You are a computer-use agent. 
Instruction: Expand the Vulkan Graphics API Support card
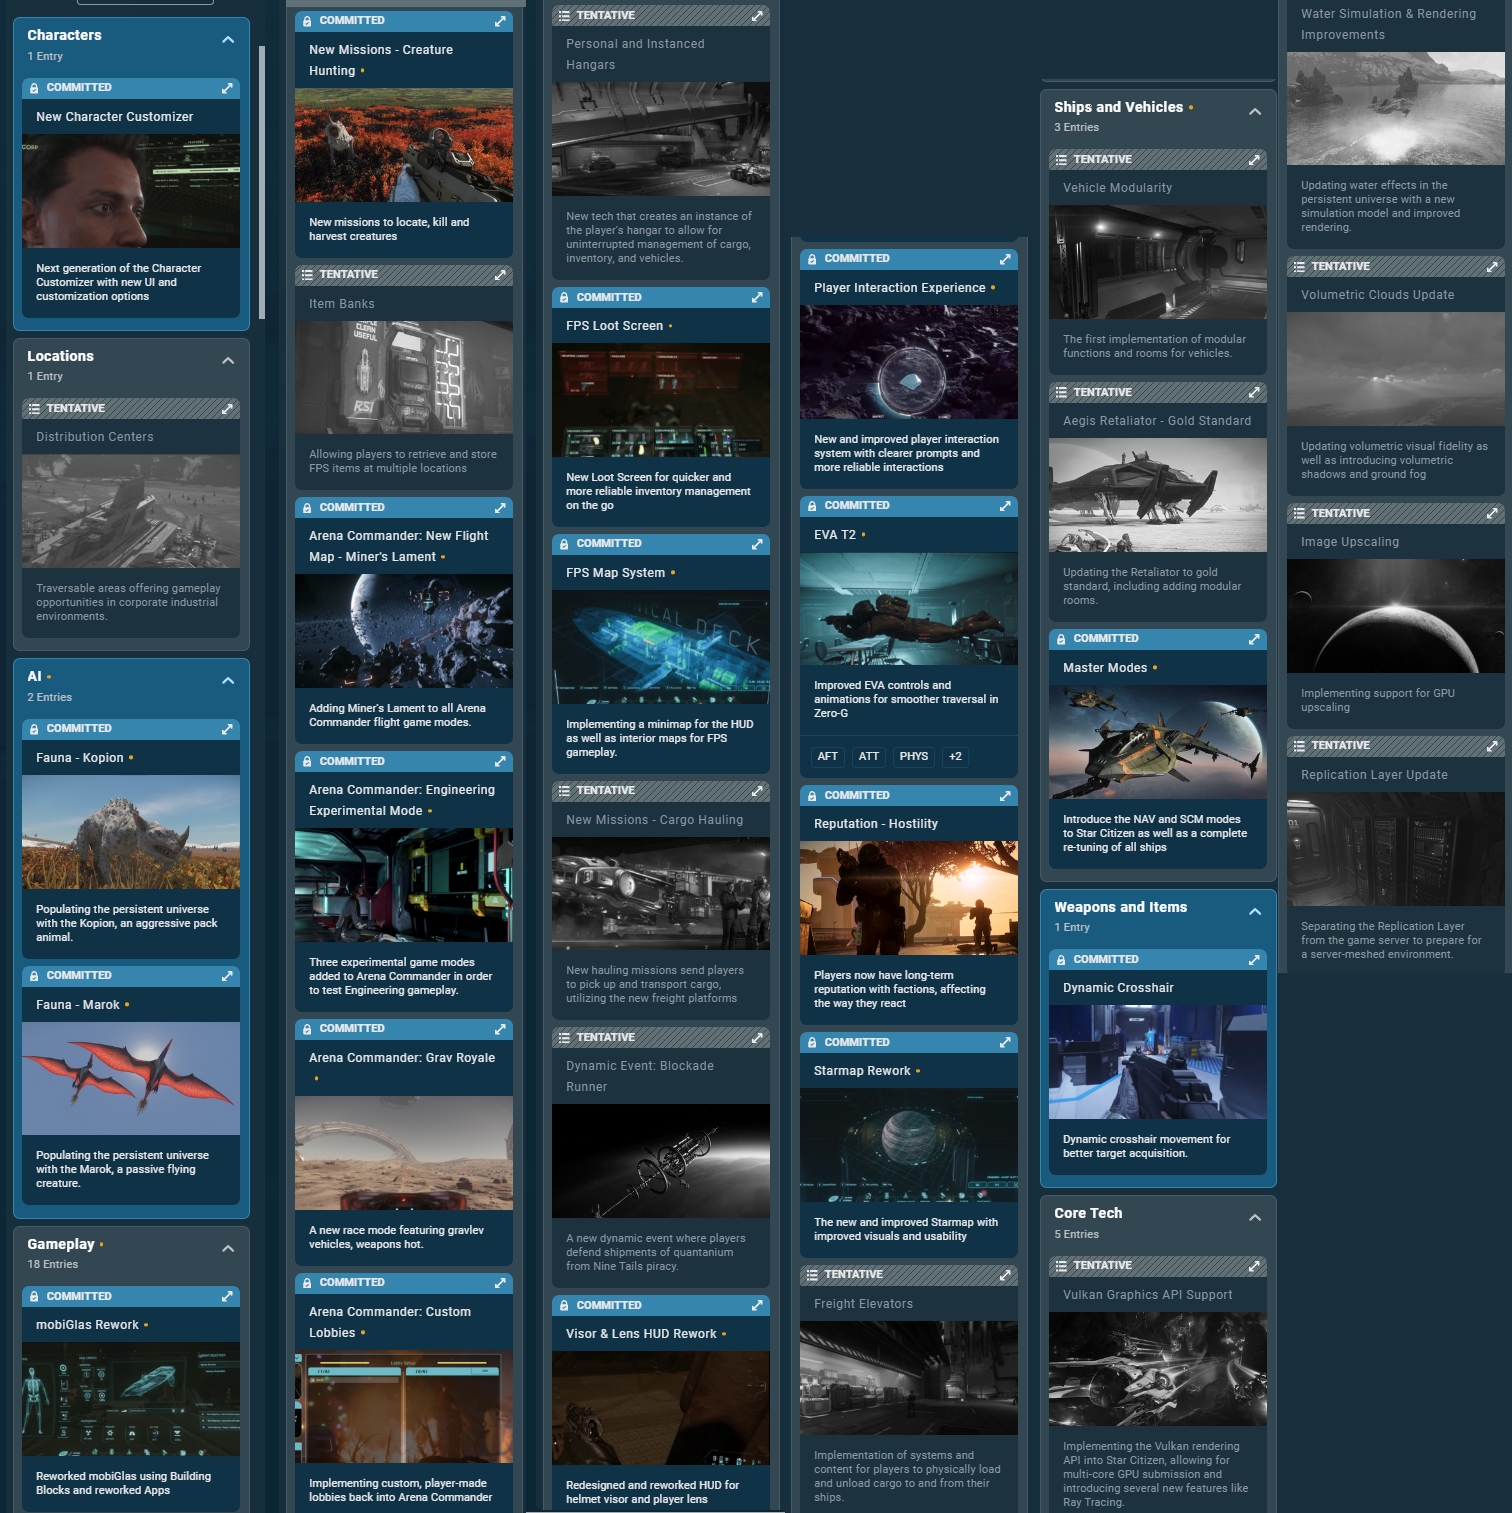tap(1254, 1266)
